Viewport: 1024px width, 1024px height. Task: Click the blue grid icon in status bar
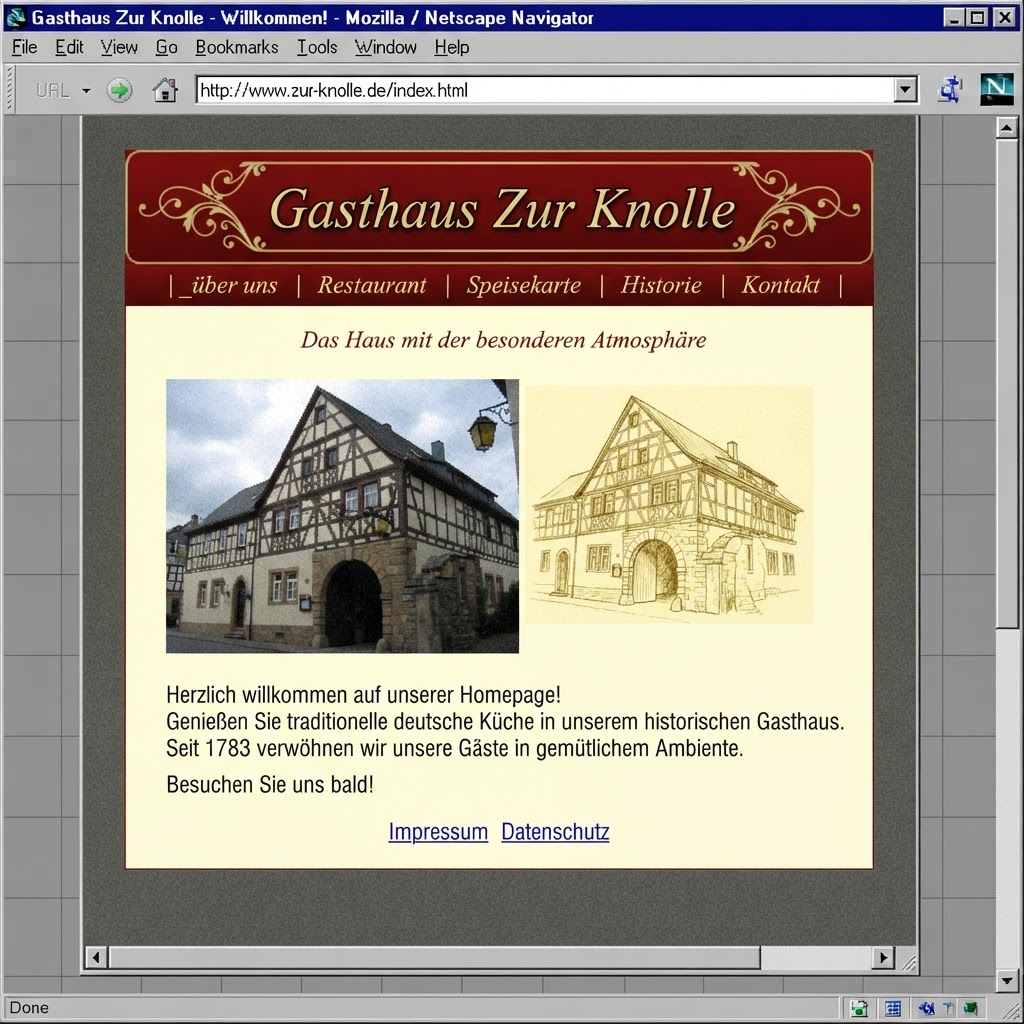point(893,1008)
